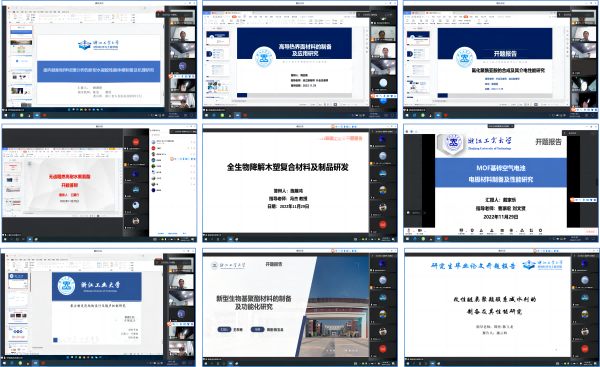Click heading 研究生毕业论文开题报告
Viewport: 600px width, 367px height.
(473, 266)
